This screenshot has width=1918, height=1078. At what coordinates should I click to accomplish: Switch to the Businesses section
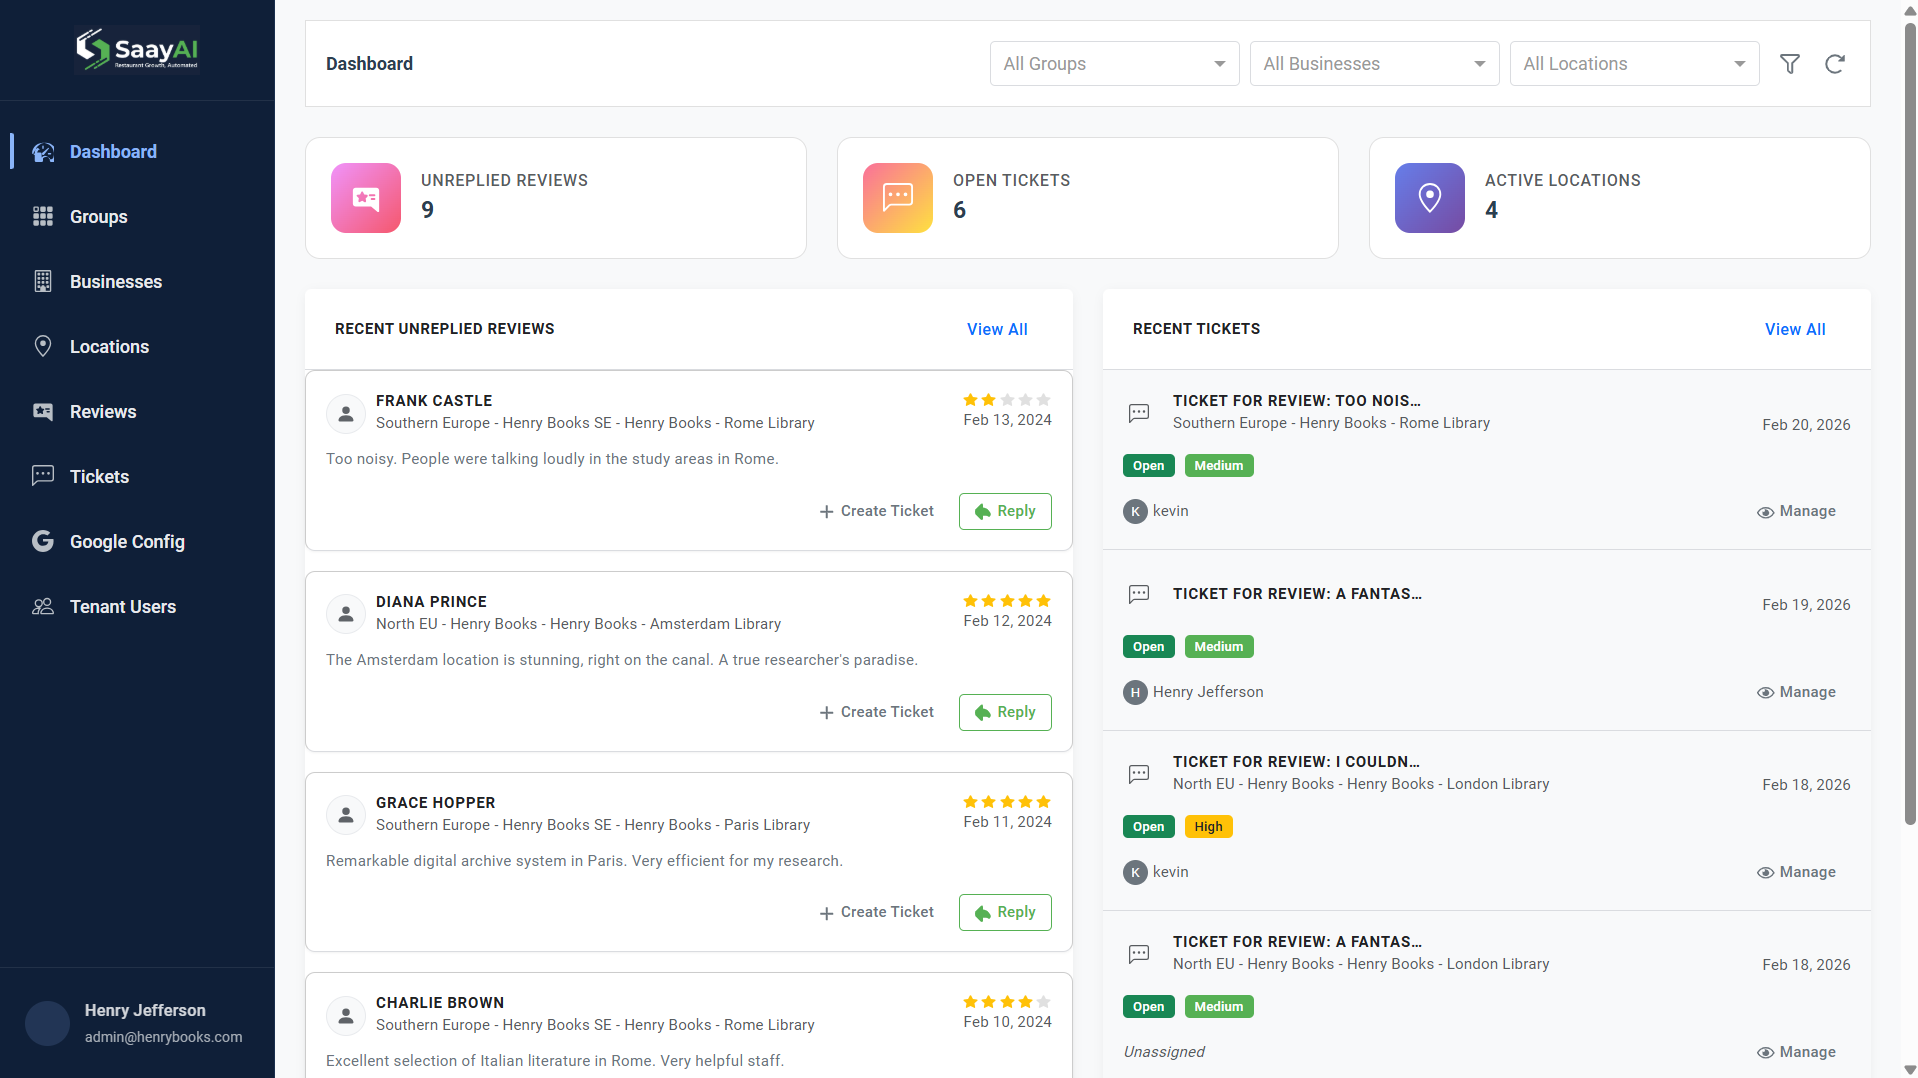click(116, 281)
